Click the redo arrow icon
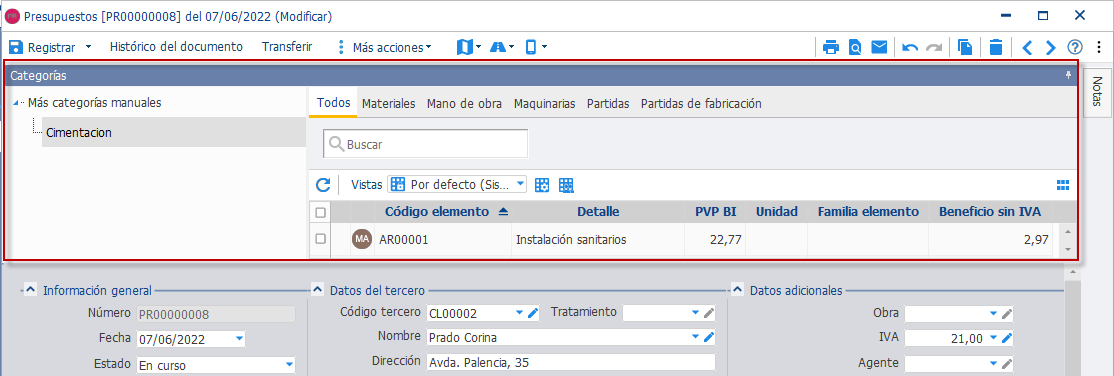1114x376 pixels. (934, 48)
